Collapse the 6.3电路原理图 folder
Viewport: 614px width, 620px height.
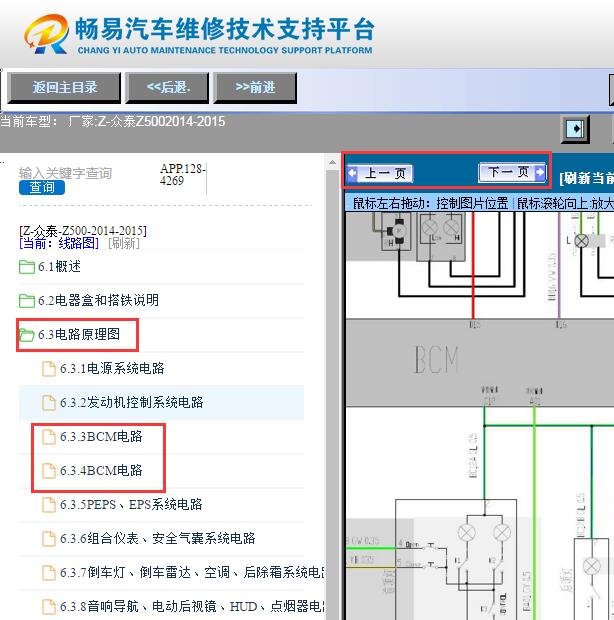(x=79, y=335)
